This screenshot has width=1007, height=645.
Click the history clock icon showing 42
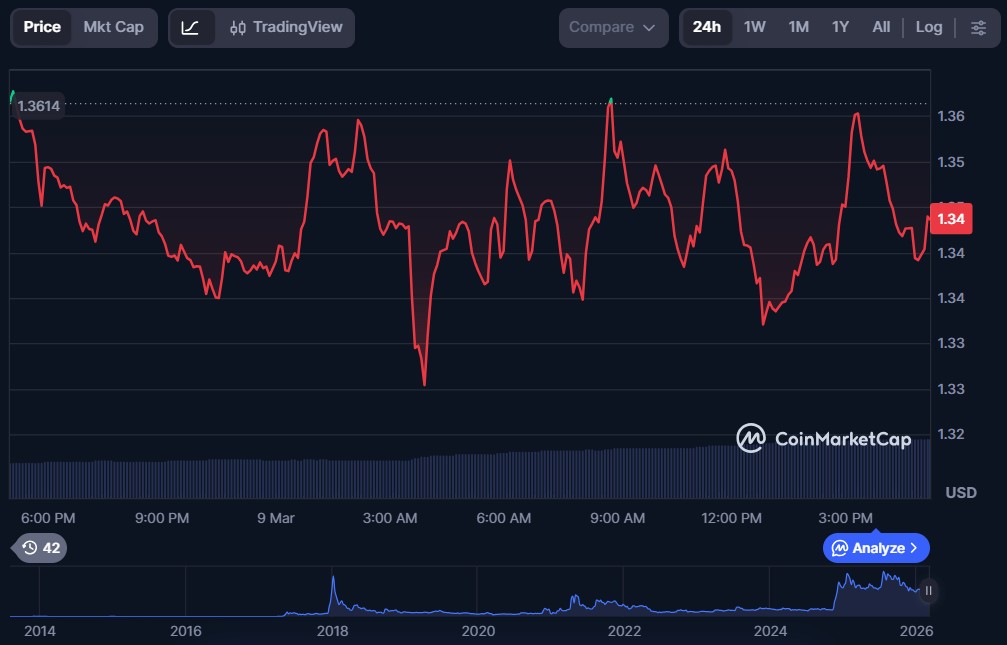click(40, 547)
